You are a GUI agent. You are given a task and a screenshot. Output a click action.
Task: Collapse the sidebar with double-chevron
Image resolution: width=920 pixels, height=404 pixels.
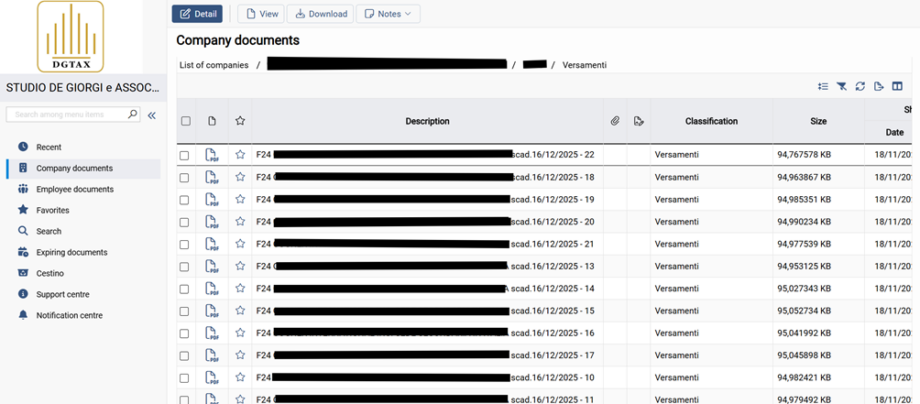(x=152, y=115)
